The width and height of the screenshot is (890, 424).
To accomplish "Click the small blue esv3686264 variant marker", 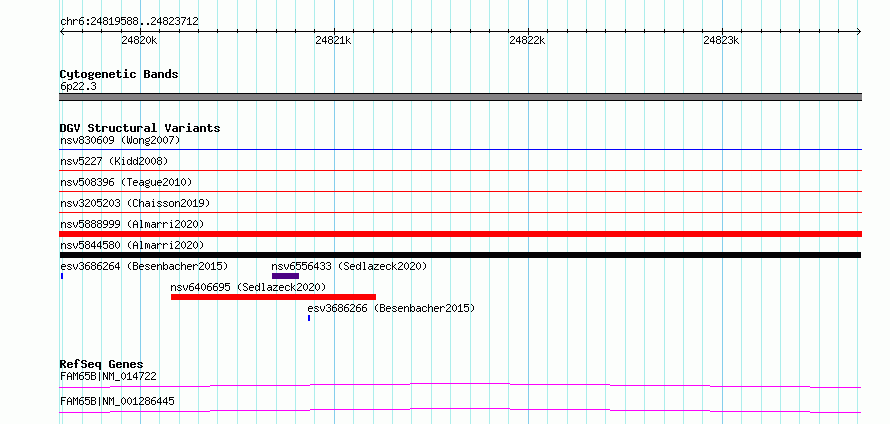I will coord(61,276).
